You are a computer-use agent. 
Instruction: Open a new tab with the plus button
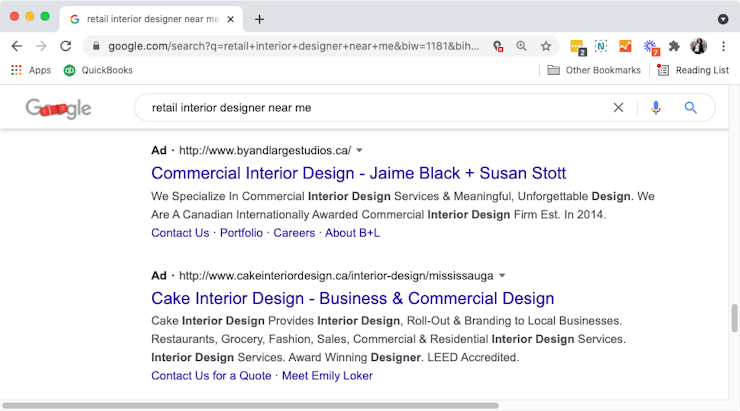[259, 19]
